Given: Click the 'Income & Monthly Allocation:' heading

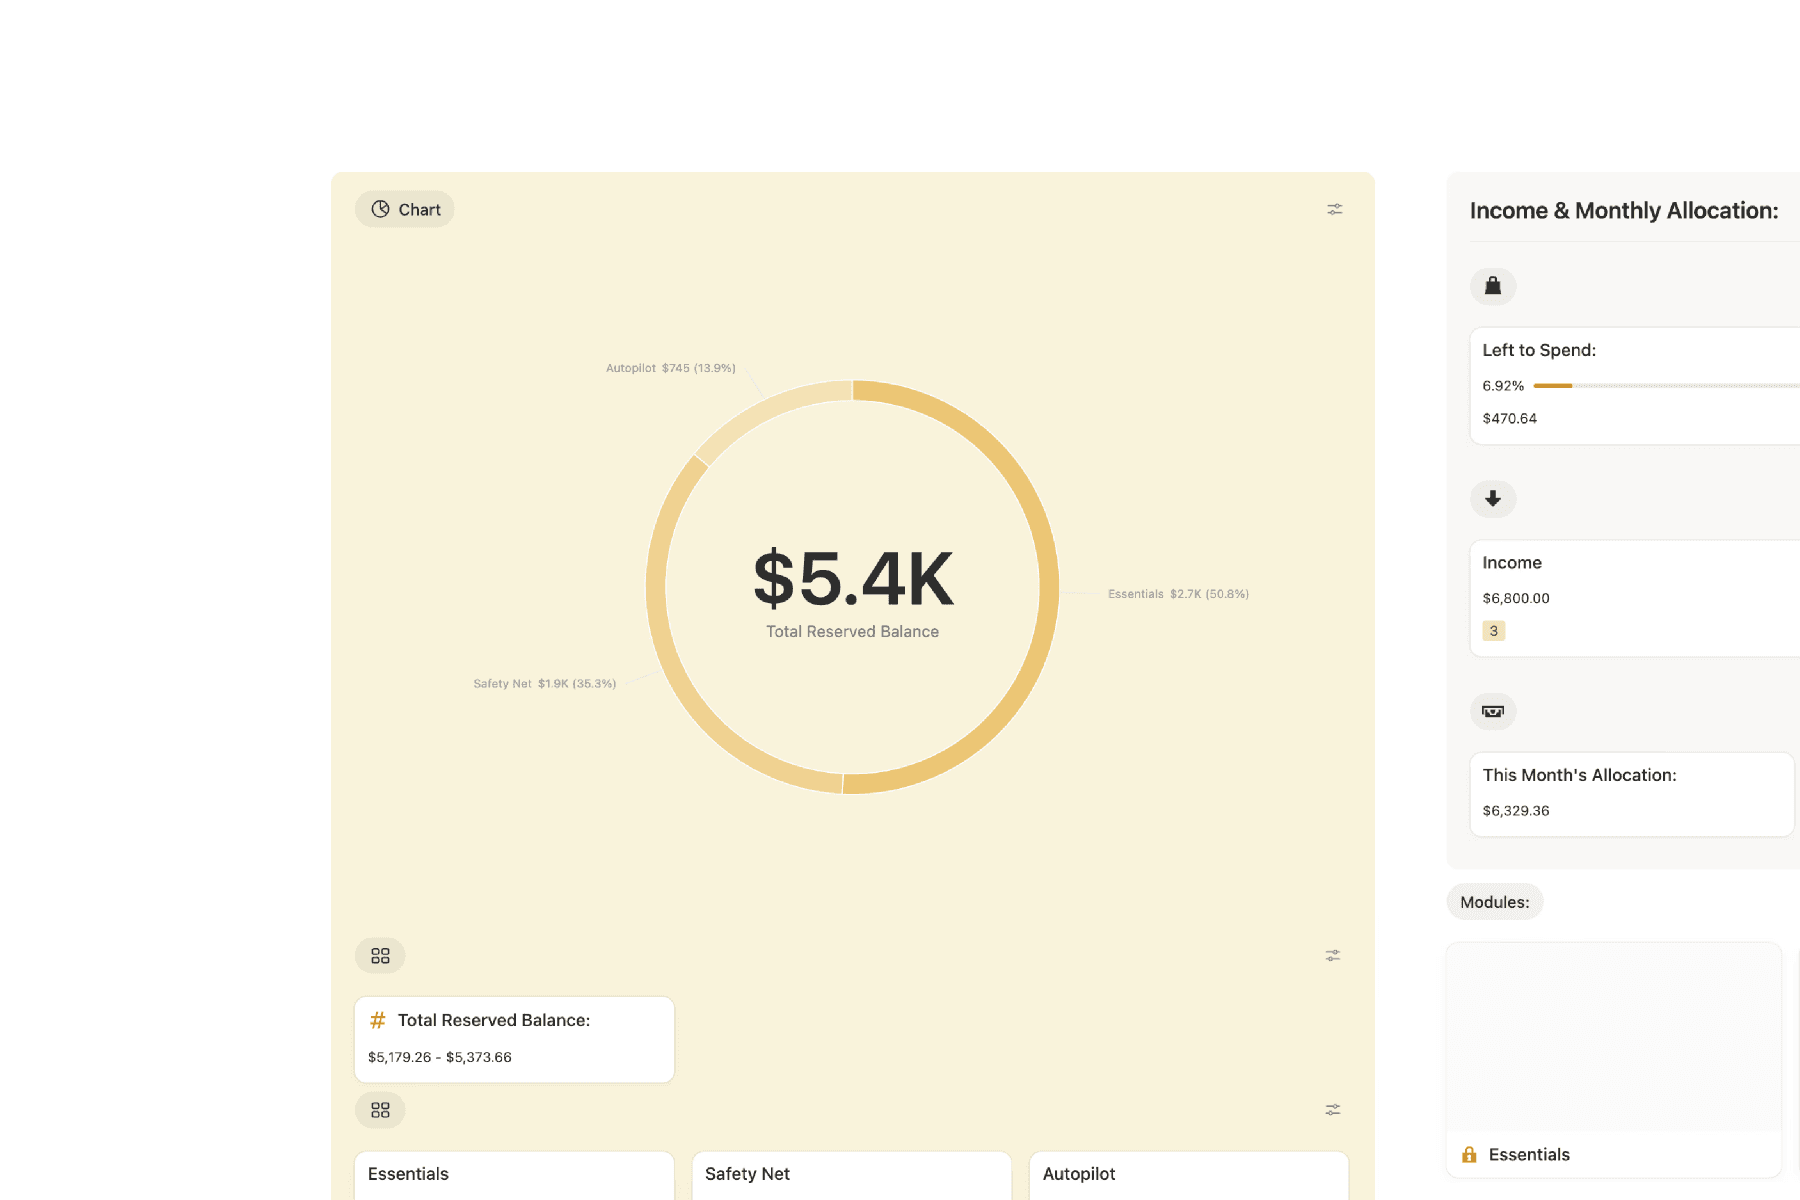Looking at the screenshot, I should tap(1624, 211).
